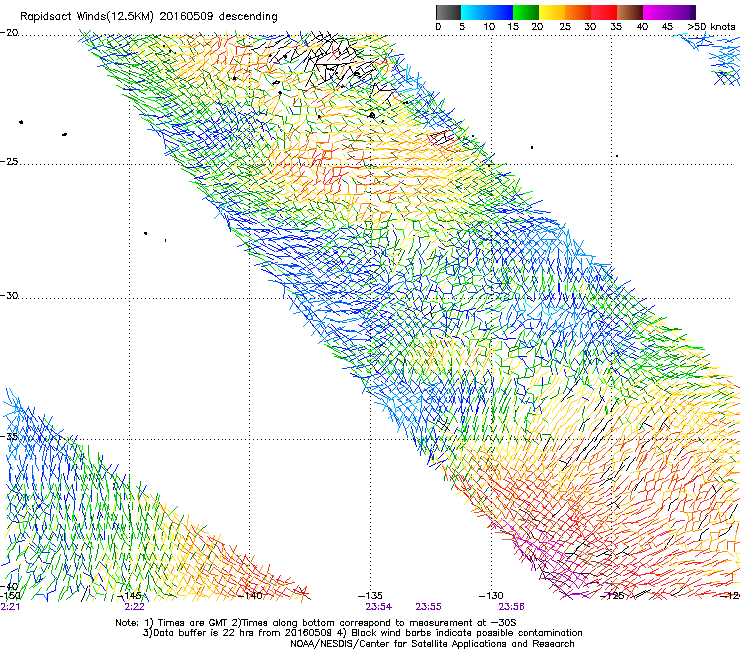Click the note line starting "3)Data buffer is 22 hrs"
The height and width of the screenshot is (650, 740).
[x=362, y=633]
